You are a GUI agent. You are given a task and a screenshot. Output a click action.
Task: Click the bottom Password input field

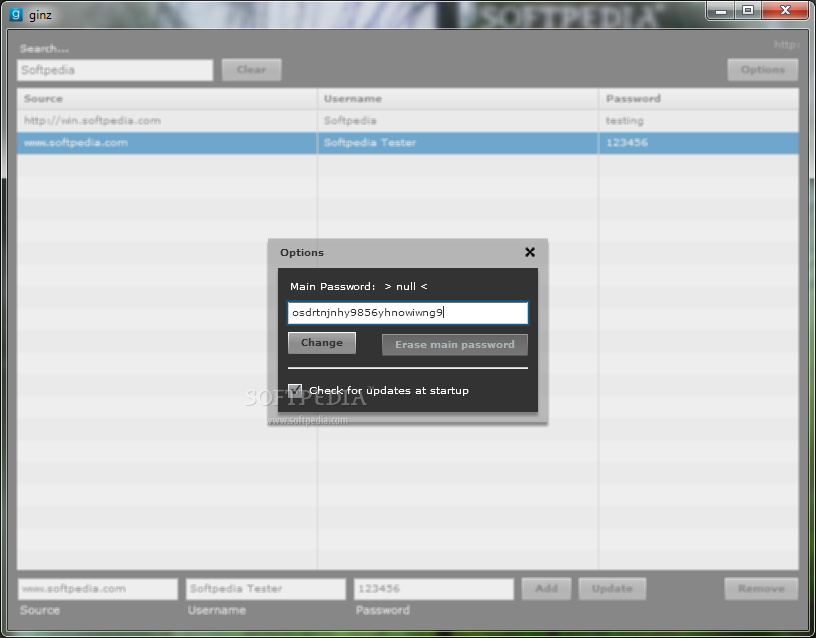(x=434, y=589)
